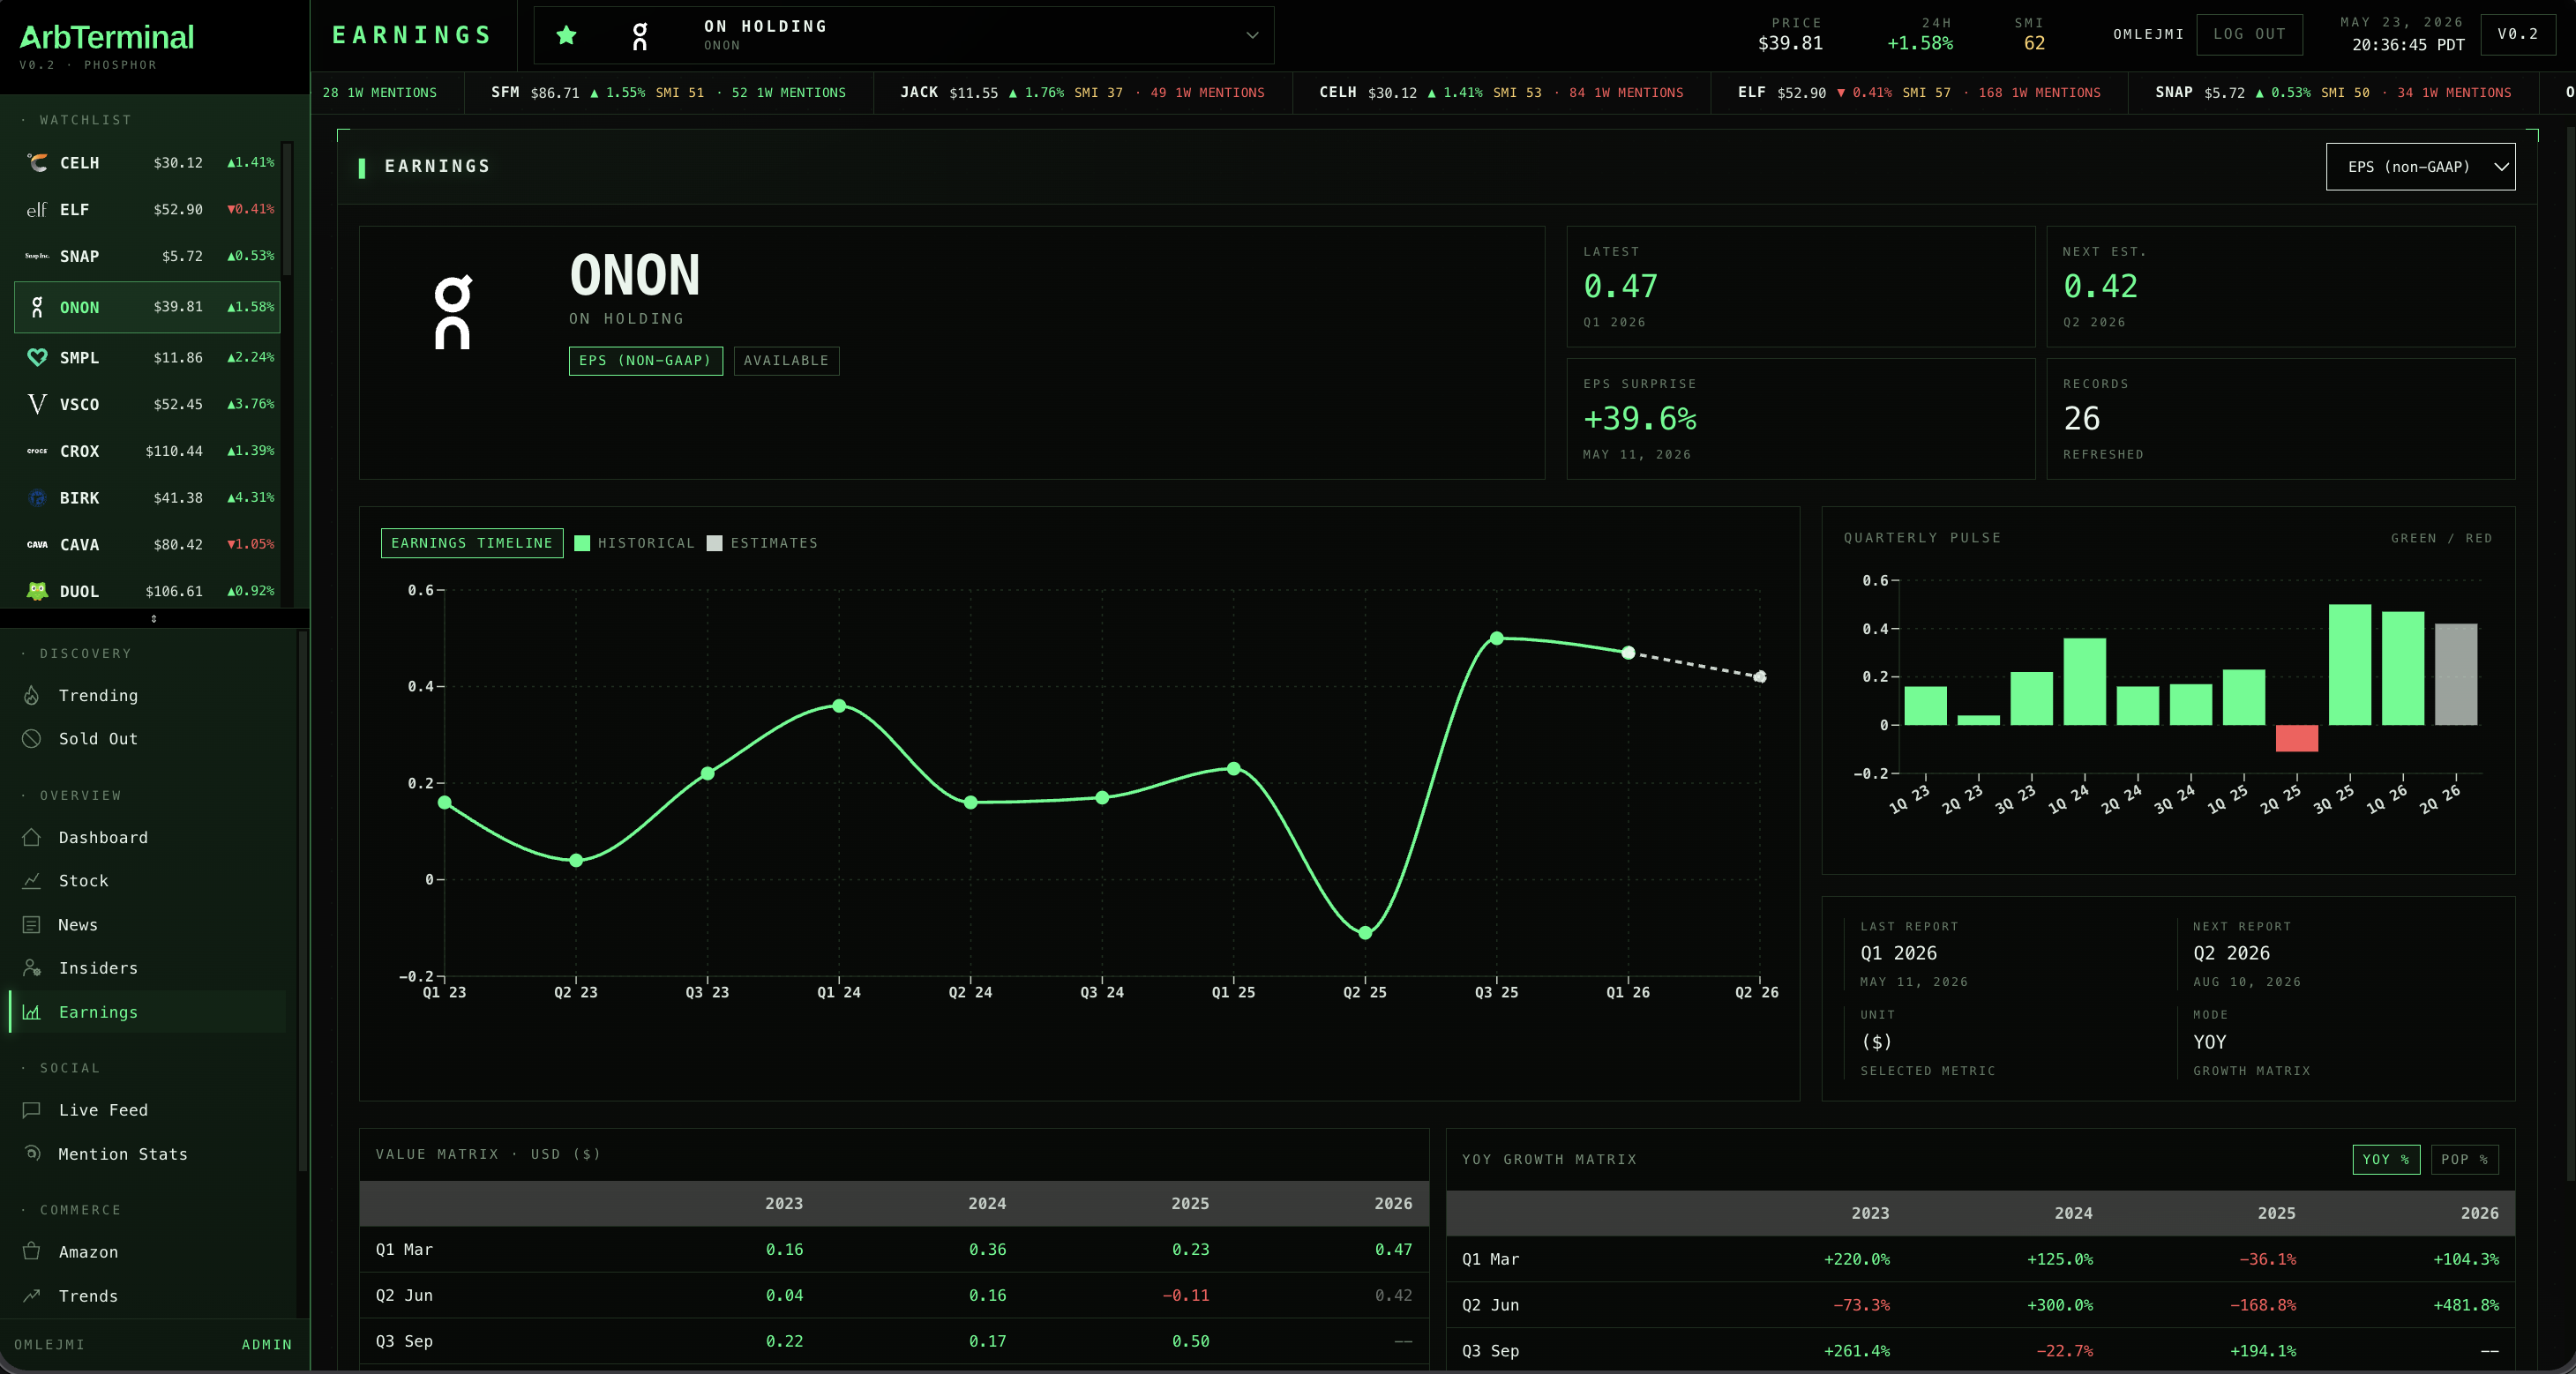Open Trends via its arrow-up icon

point(31,1295)
